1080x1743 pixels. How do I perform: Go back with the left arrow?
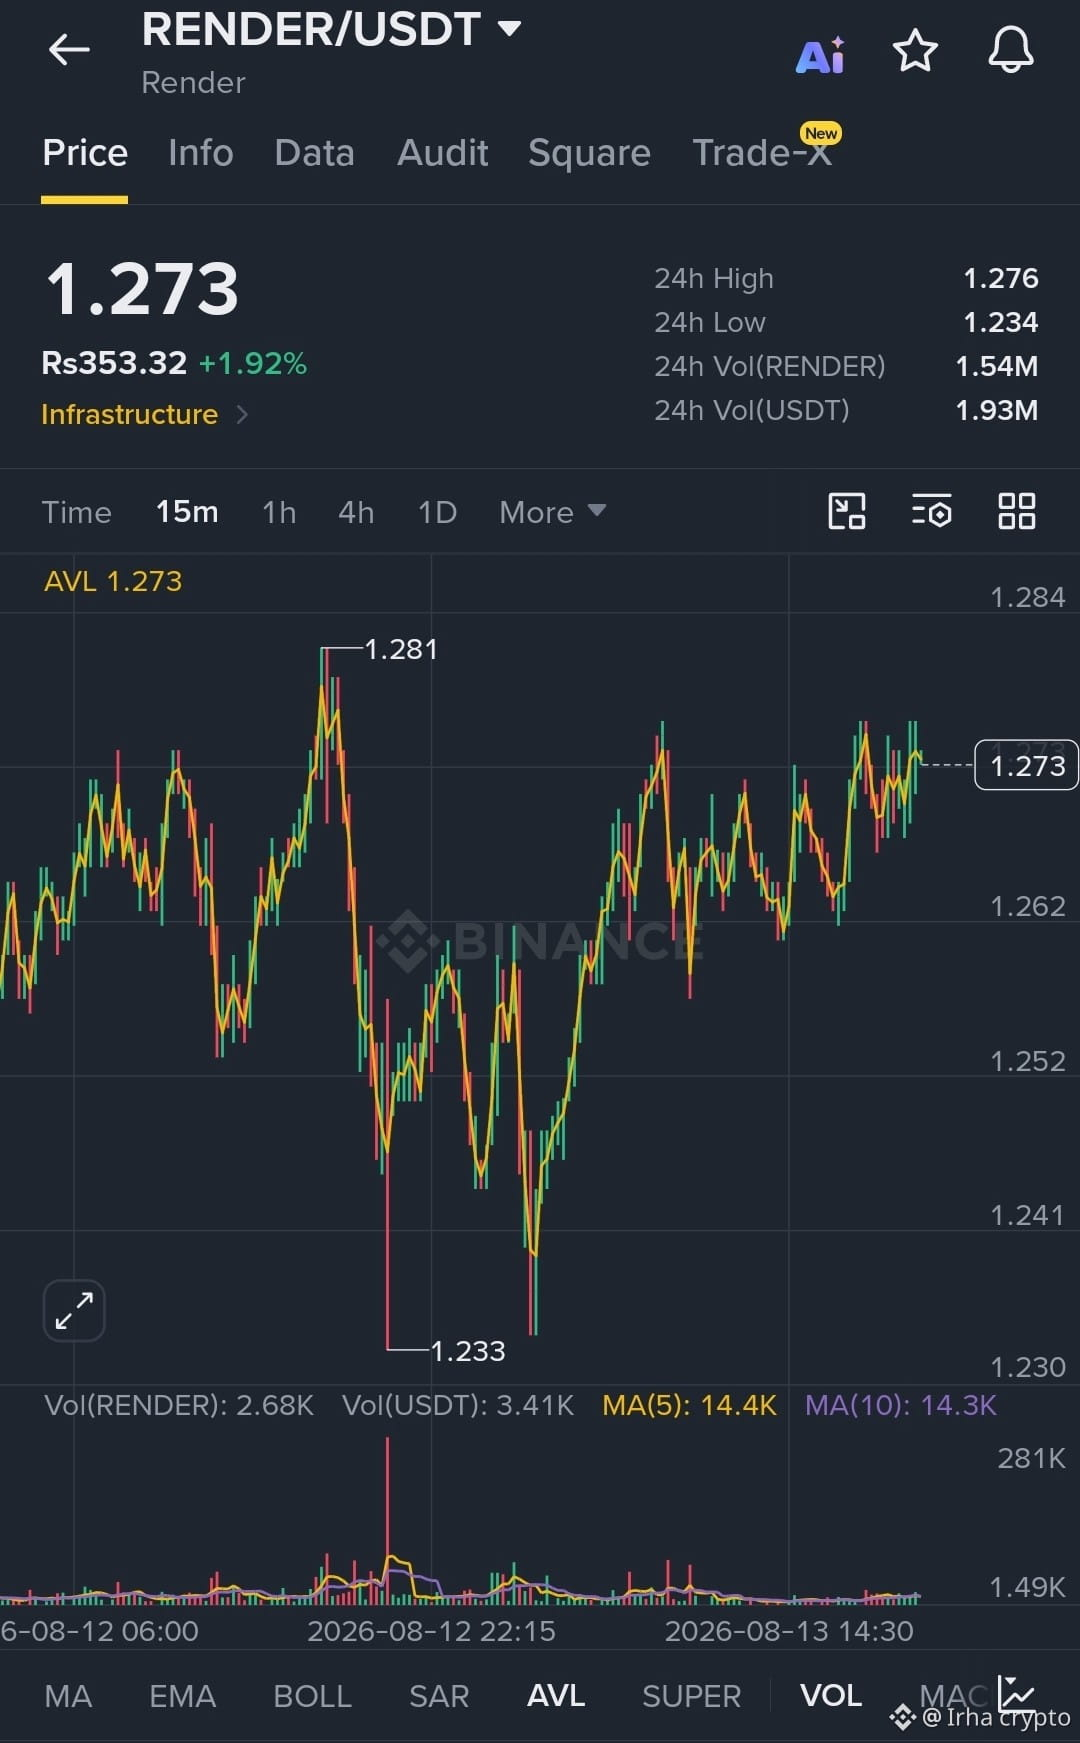pyautogui.click(x=69, y=49)
